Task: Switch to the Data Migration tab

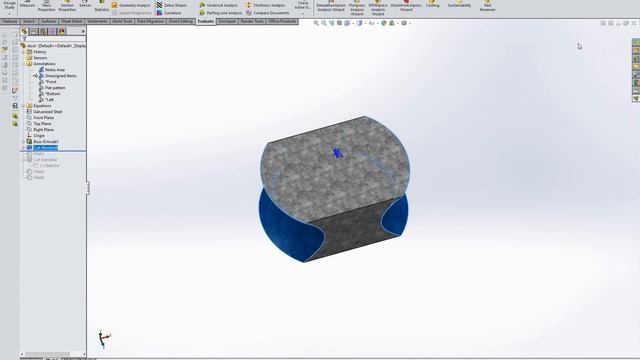Action: (x=151, y=21)
